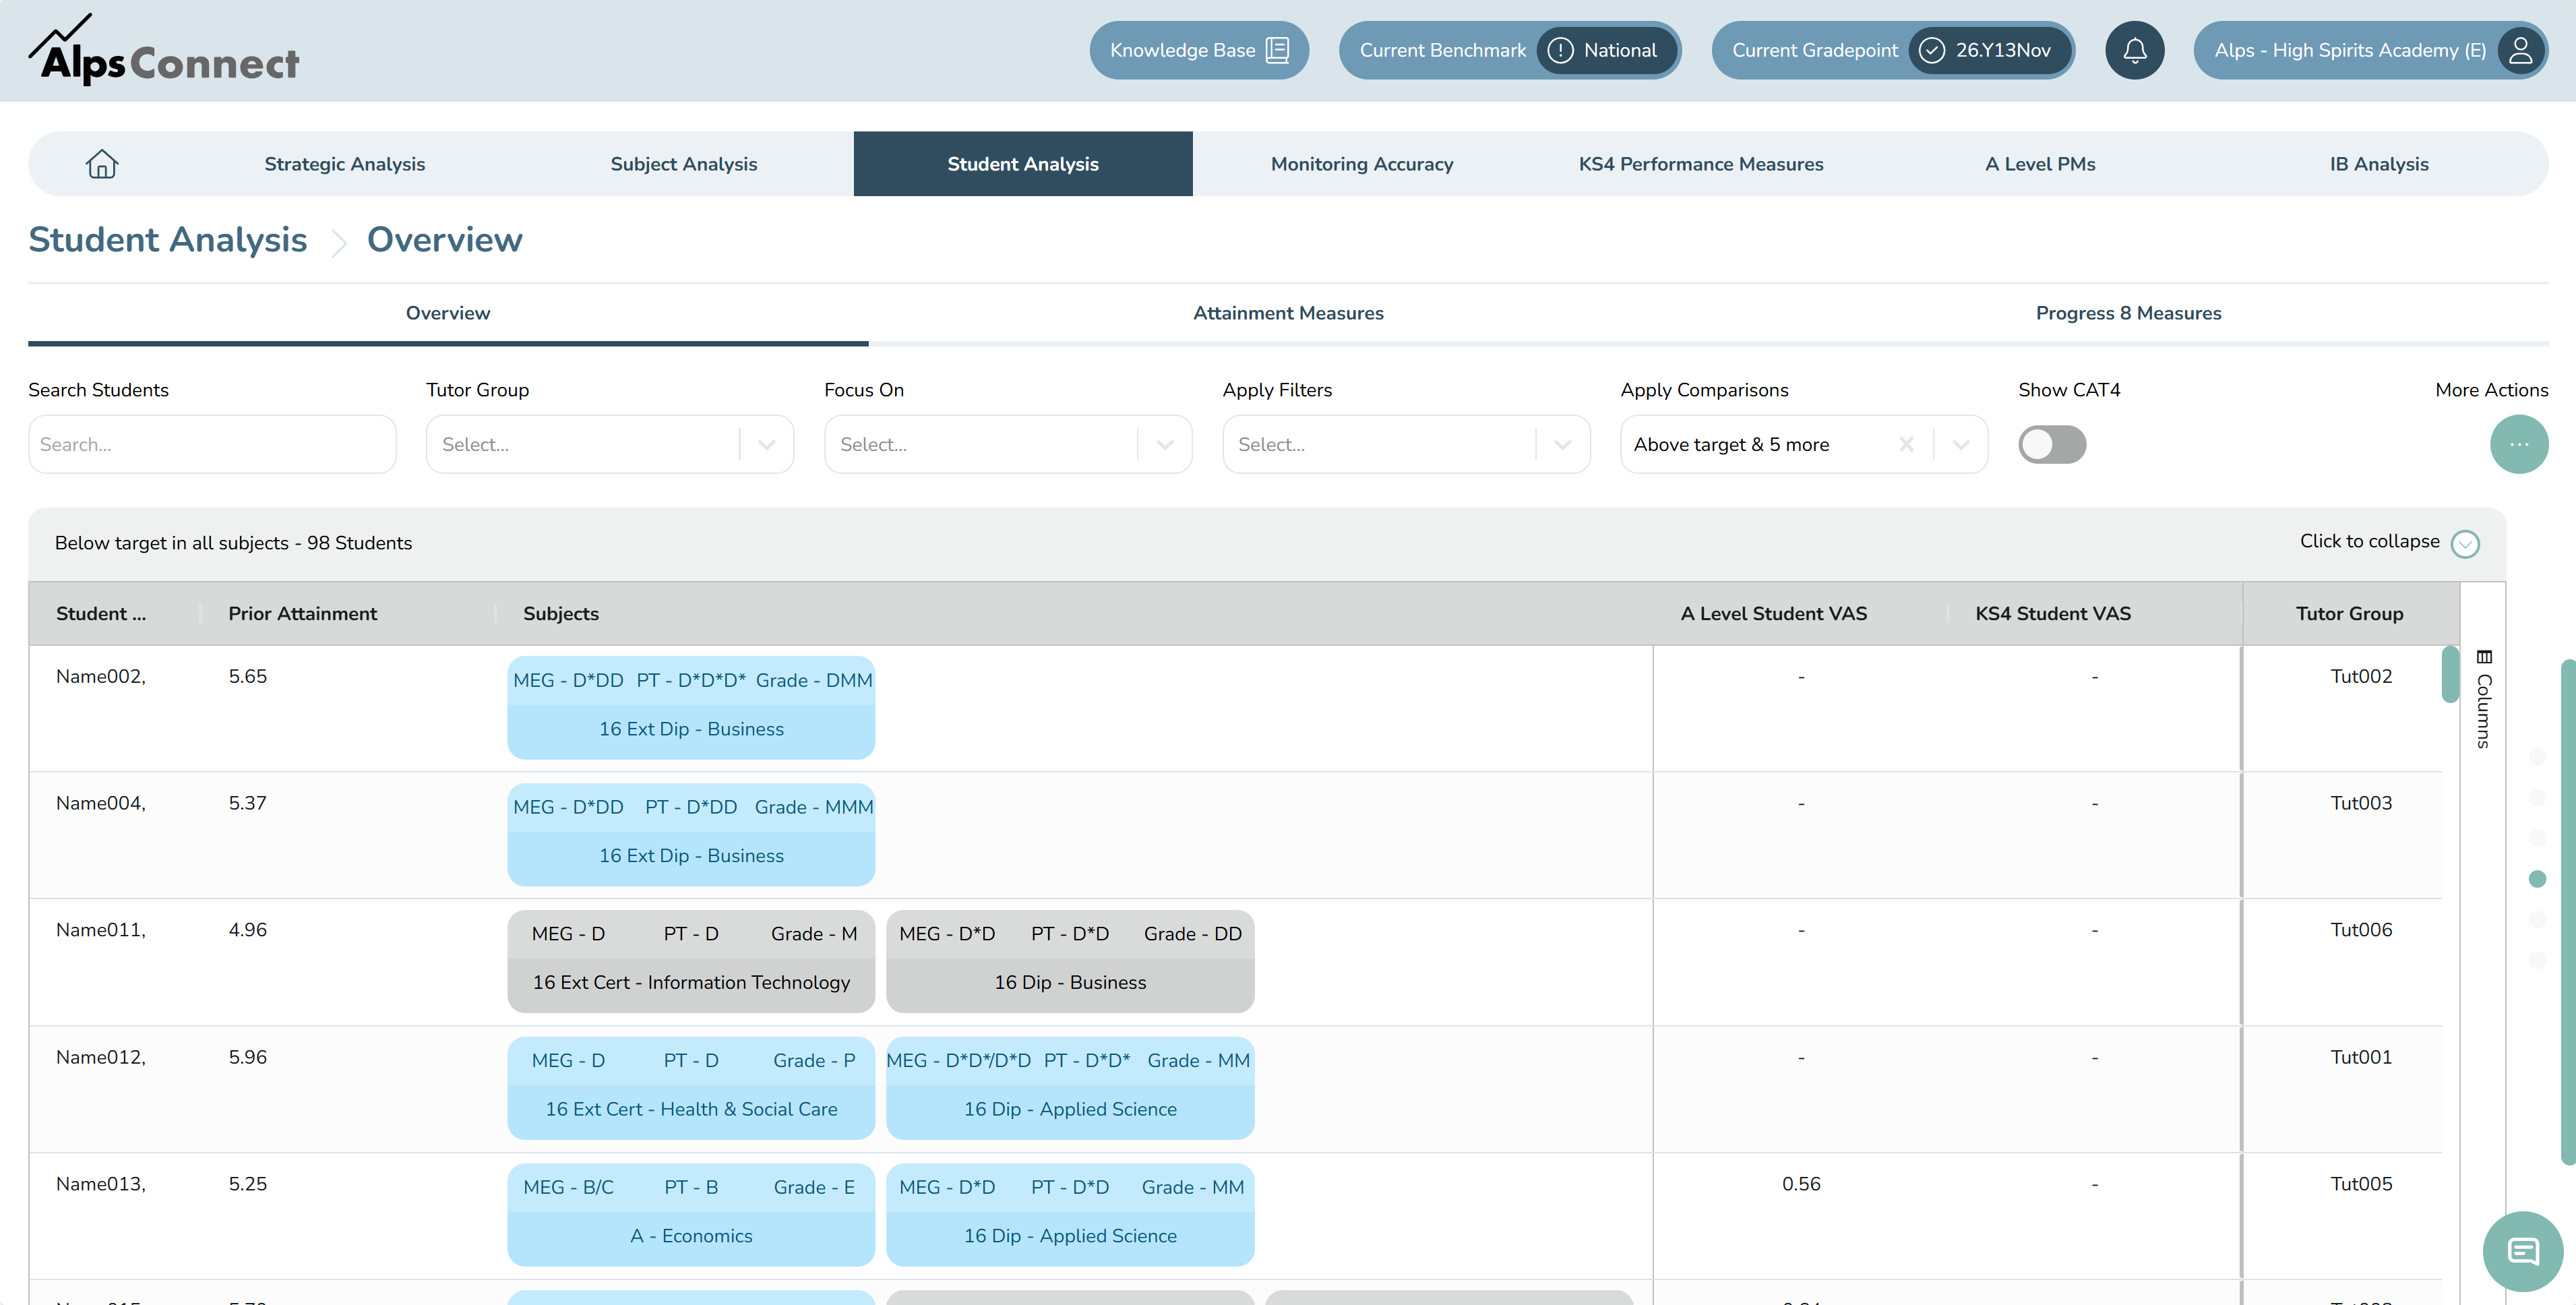Clear the Apply Comparisons selection X

(x=1906, y=444)
